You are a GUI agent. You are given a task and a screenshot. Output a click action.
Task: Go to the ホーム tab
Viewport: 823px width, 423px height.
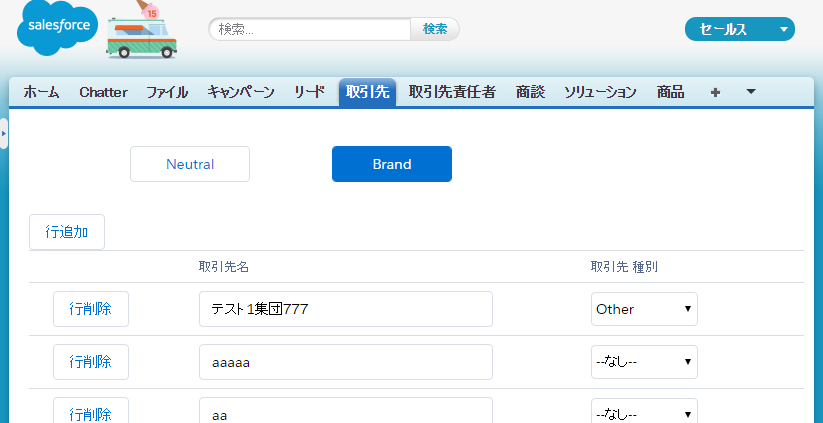[41, 92]
